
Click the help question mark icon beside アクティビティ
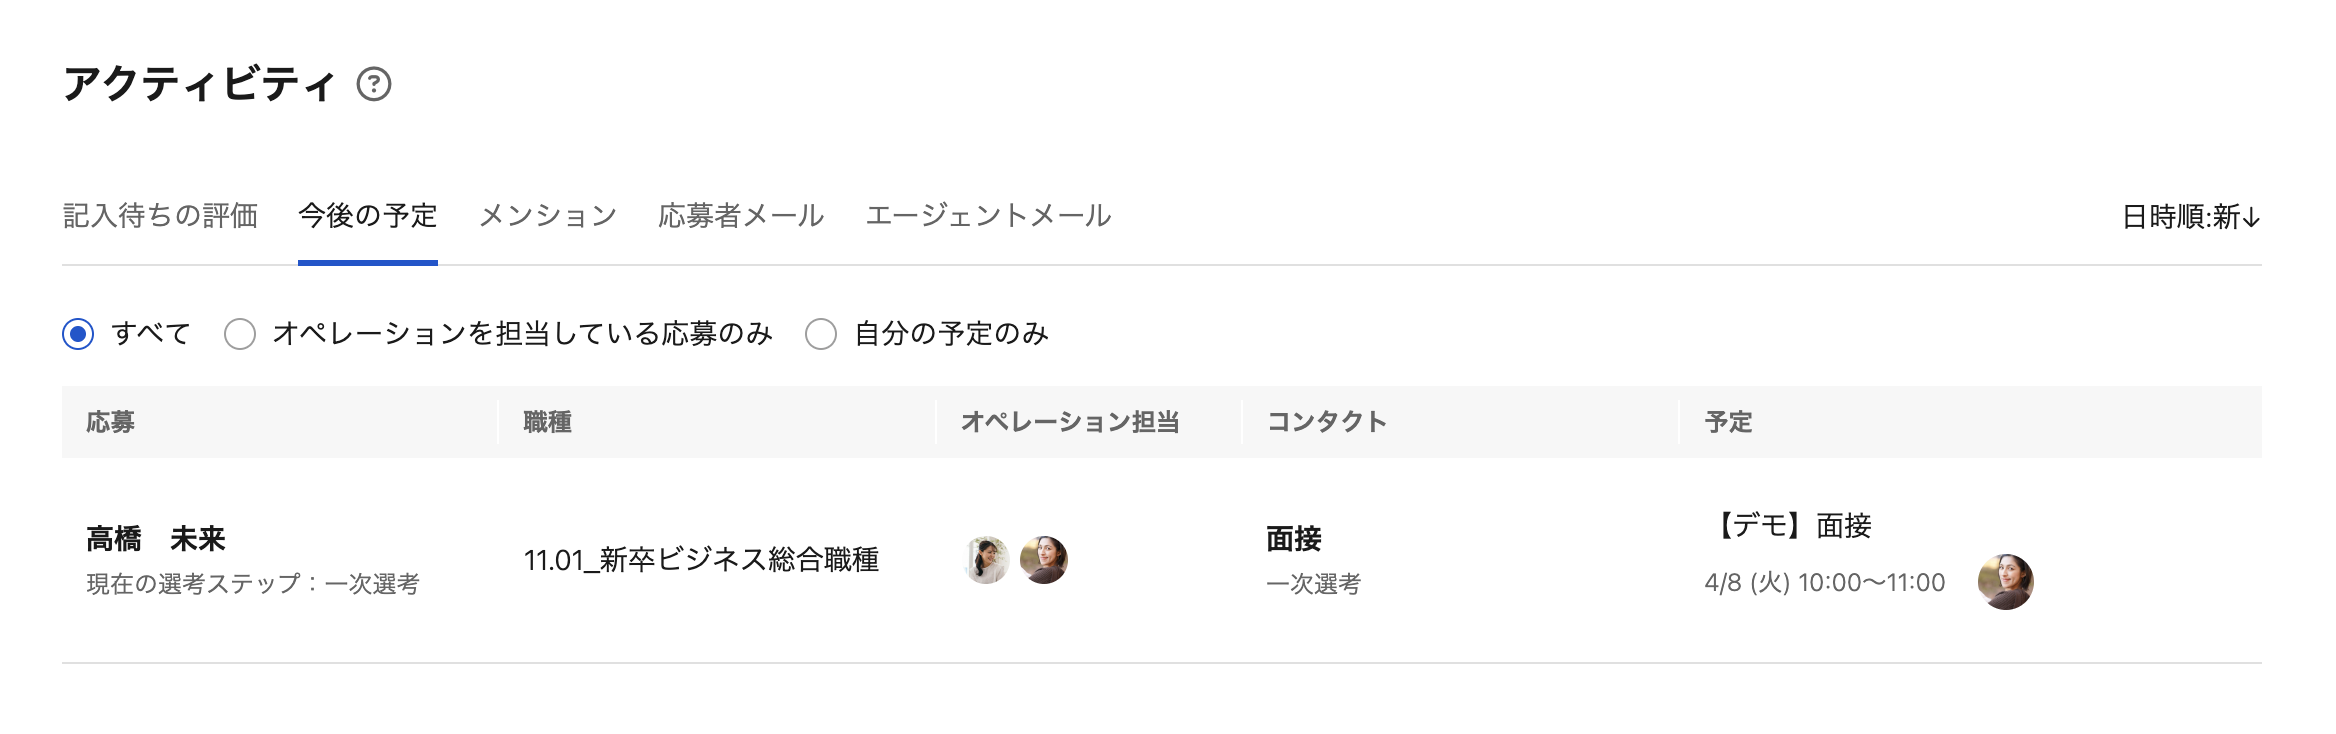point(374,84)
